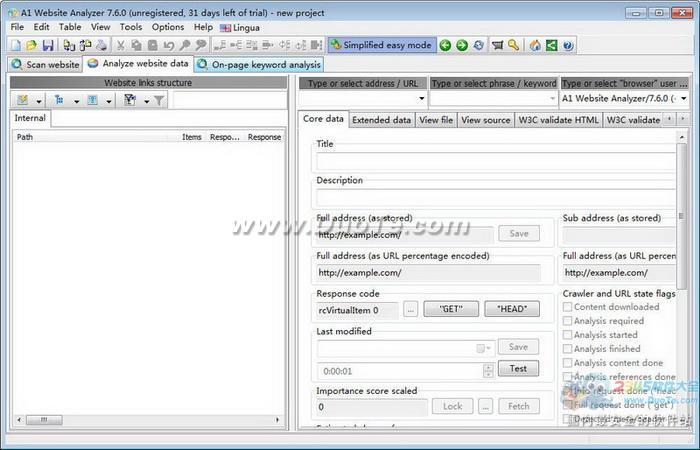Go back with green left arrow
This screenshot has height=450, width=700.
tap(445, 45)
